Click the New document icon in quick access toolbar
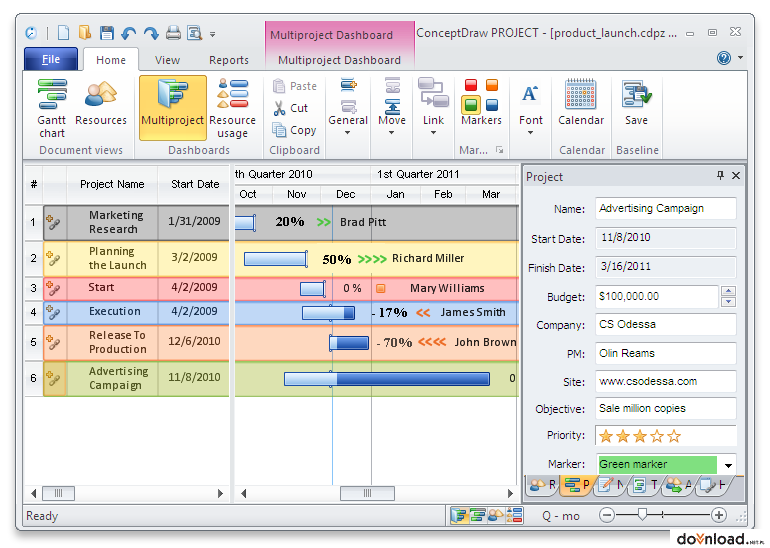The width and height of the screenshot is (770, 548). [63, 33]
